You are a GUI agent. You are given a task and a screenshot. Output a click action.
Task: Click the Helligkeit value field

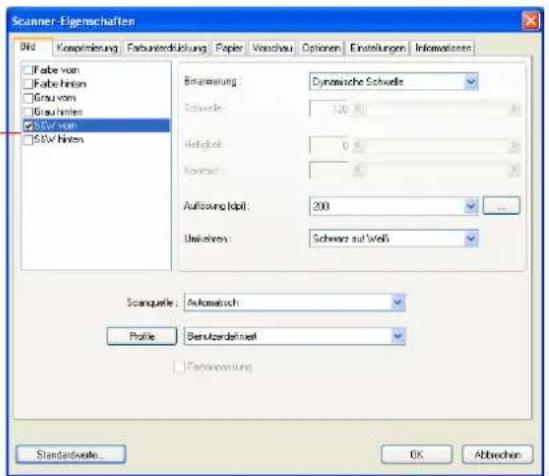coord(330,145)
